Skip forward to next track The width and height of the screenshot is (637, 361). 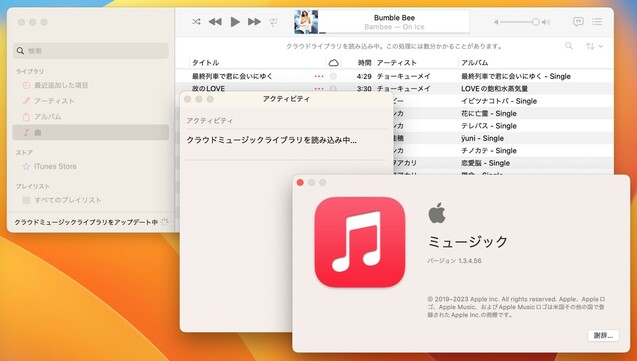tap(254, 22)
